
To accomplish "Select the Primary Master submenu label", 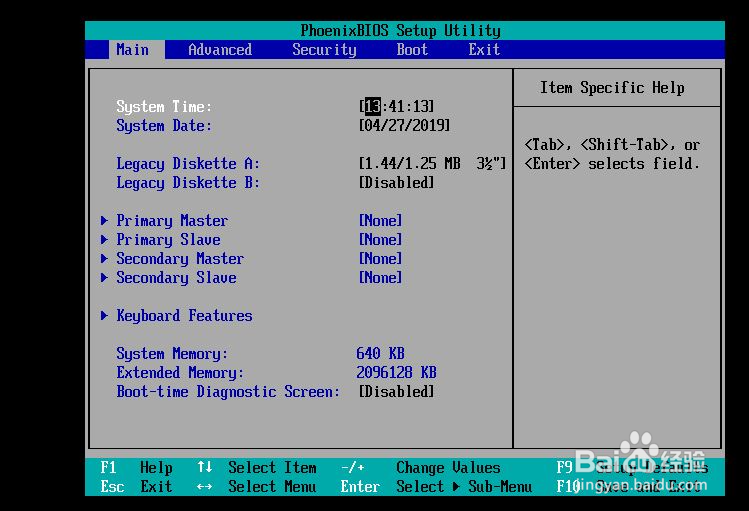I will pyautogui.click(x=172, y=221).
